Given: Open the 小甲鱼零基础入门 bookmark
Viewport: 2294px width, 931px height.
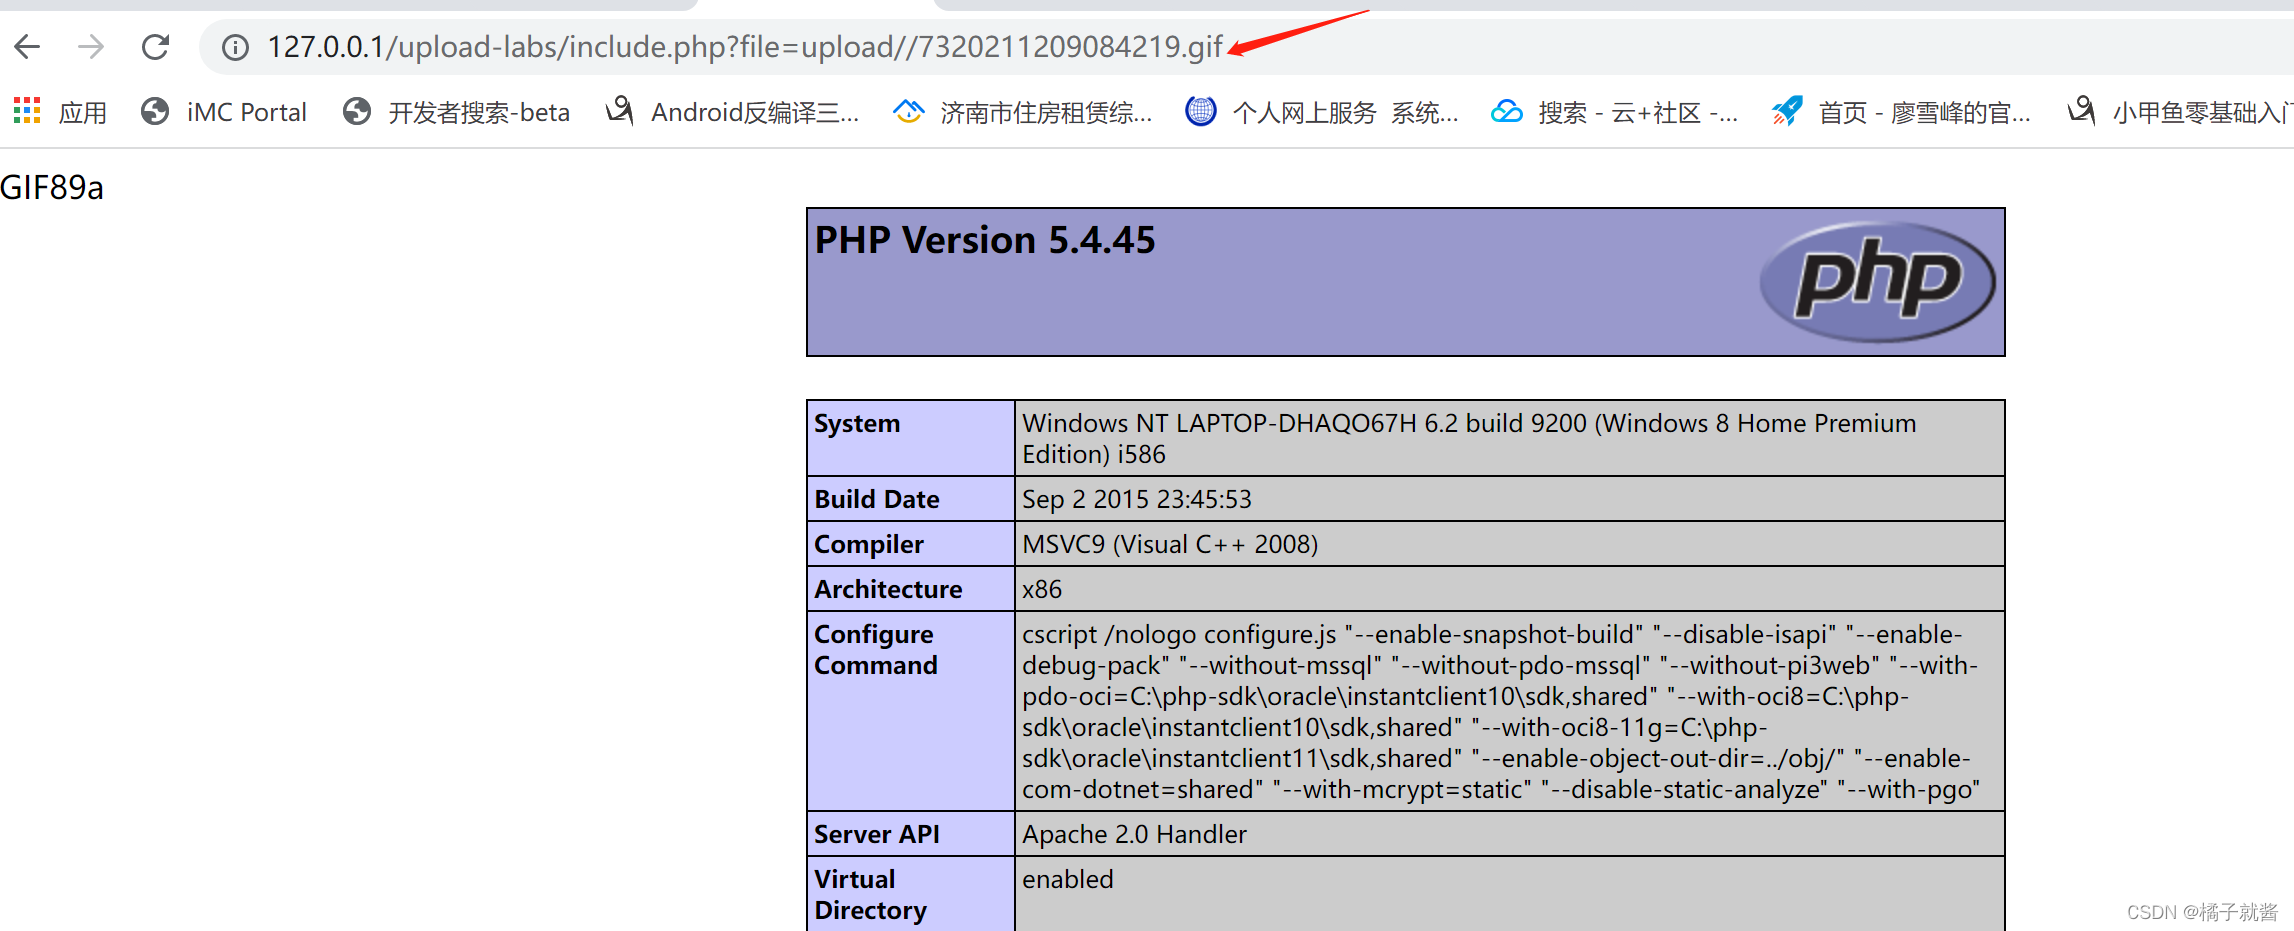Looking at the screenshot, I should pos(2179,112).
